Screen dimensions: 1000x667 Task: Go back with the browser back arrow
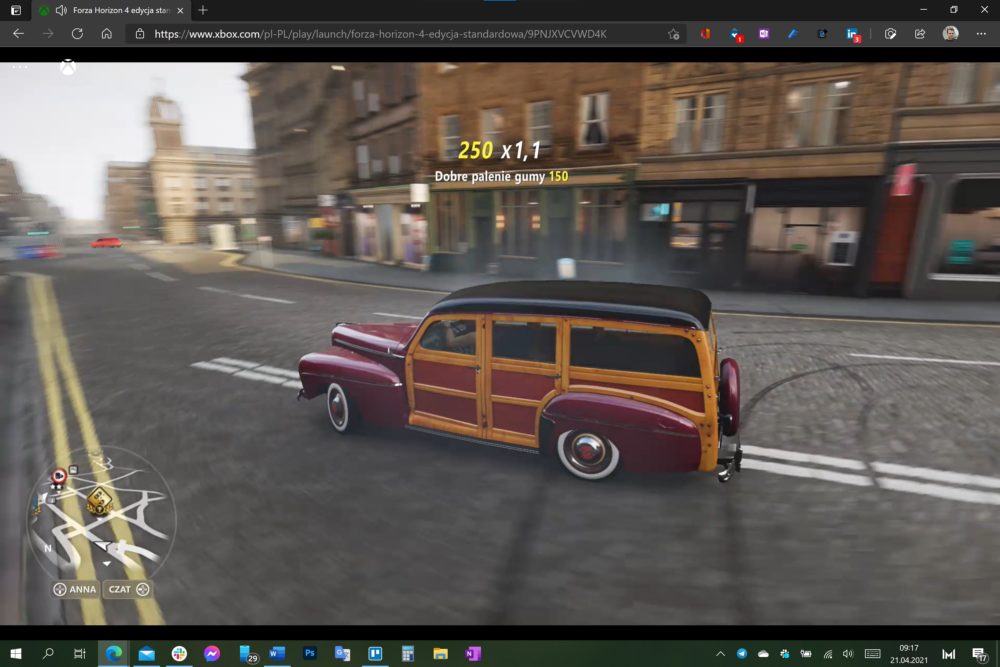pos(18,34)
